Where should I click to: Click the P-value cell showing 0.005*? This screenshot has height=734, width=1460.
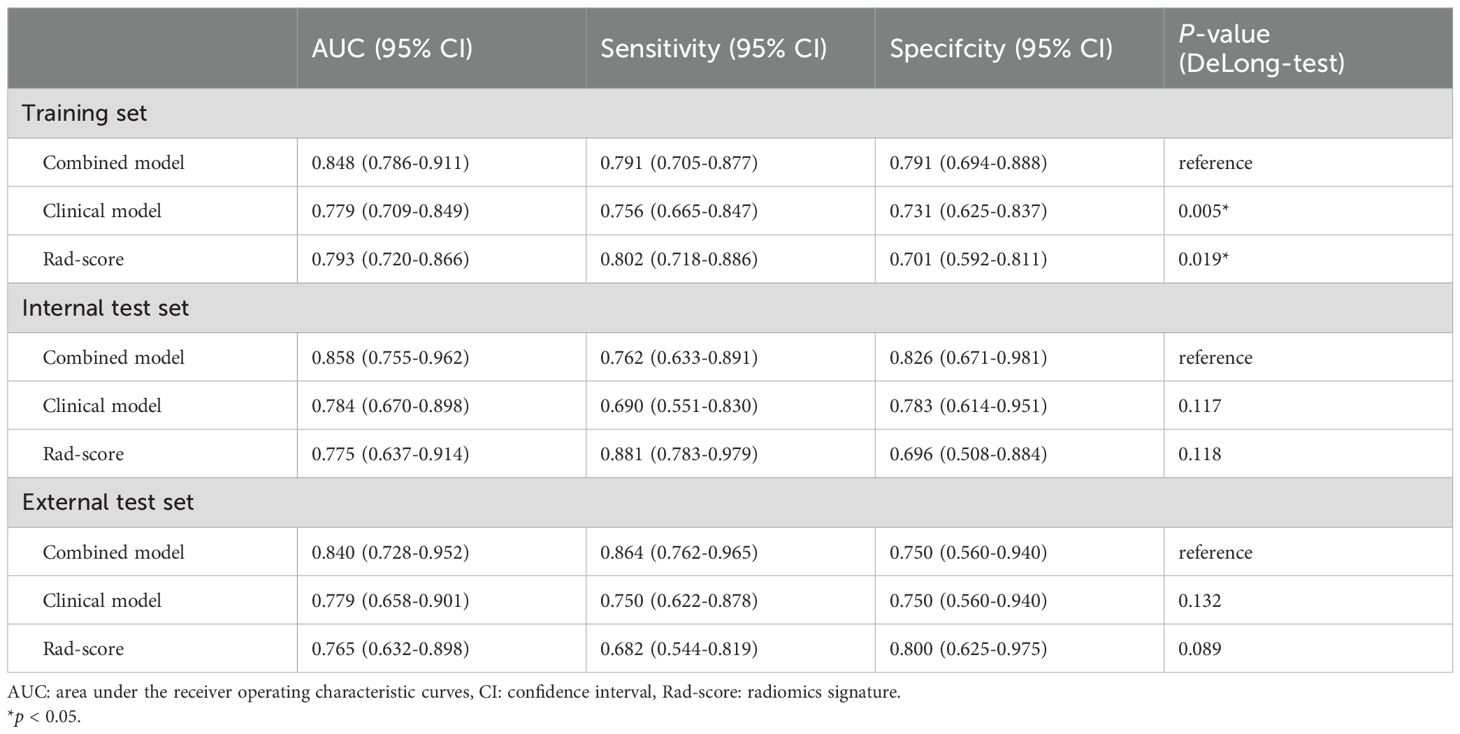(1205, 211)
